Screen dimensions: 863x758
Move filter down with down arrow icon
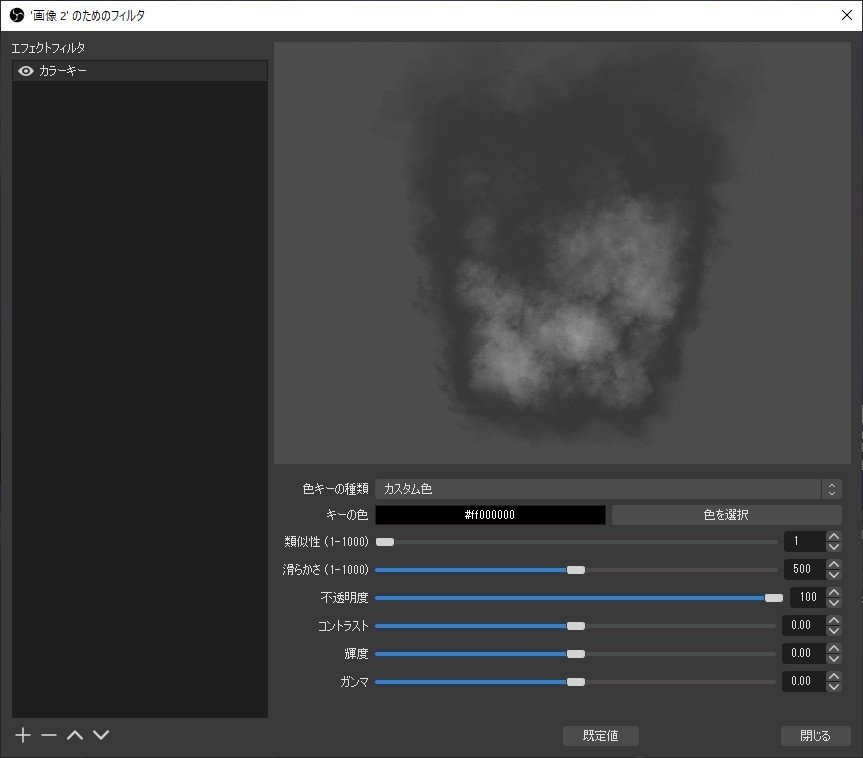click(101, 735)
